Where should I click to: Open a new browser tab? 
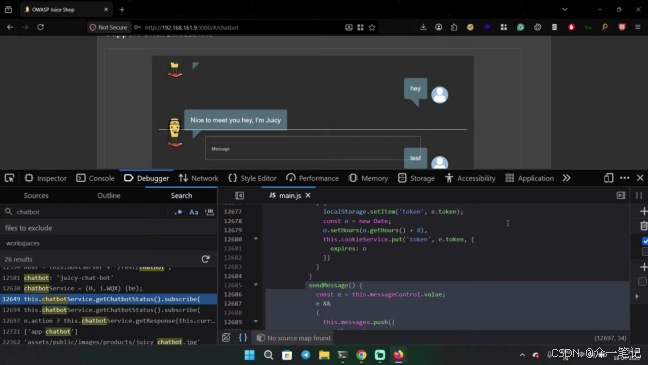point(122,10)
